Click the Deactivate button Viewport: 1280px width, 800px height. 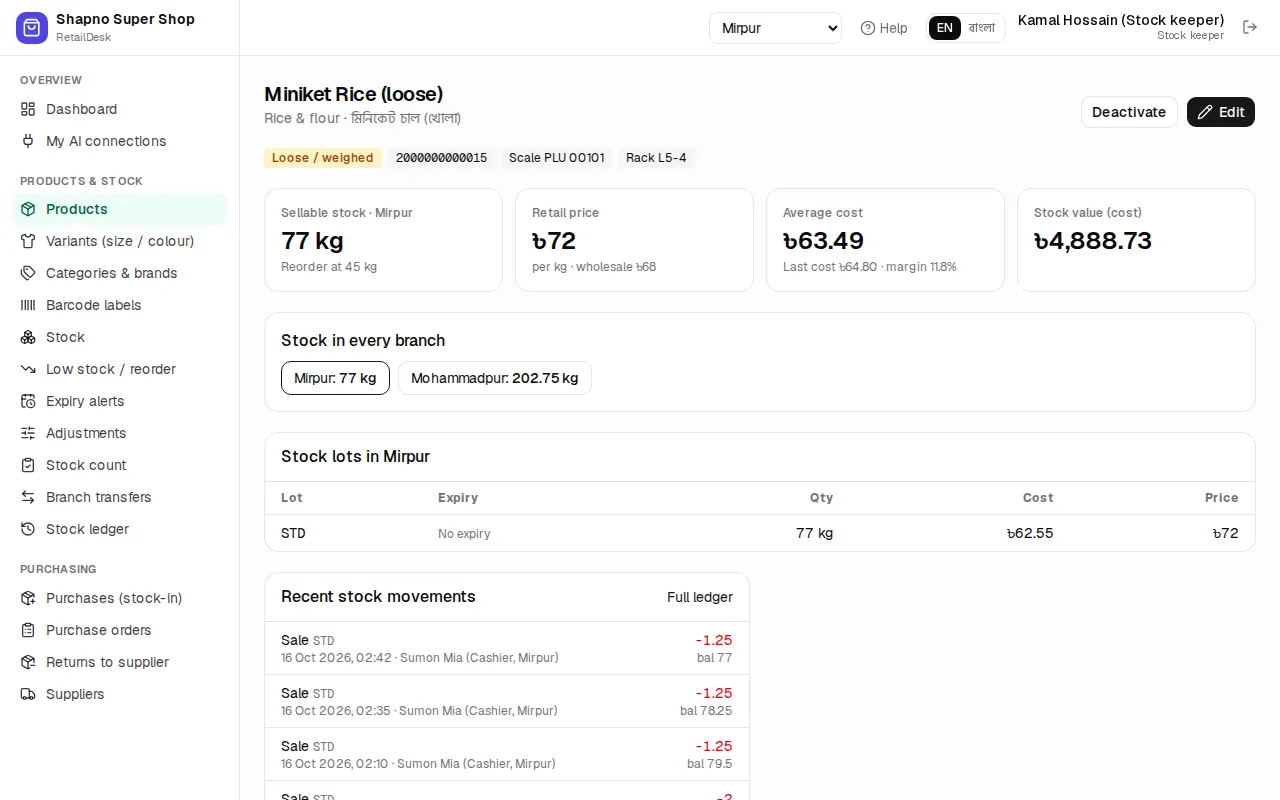1129,112
